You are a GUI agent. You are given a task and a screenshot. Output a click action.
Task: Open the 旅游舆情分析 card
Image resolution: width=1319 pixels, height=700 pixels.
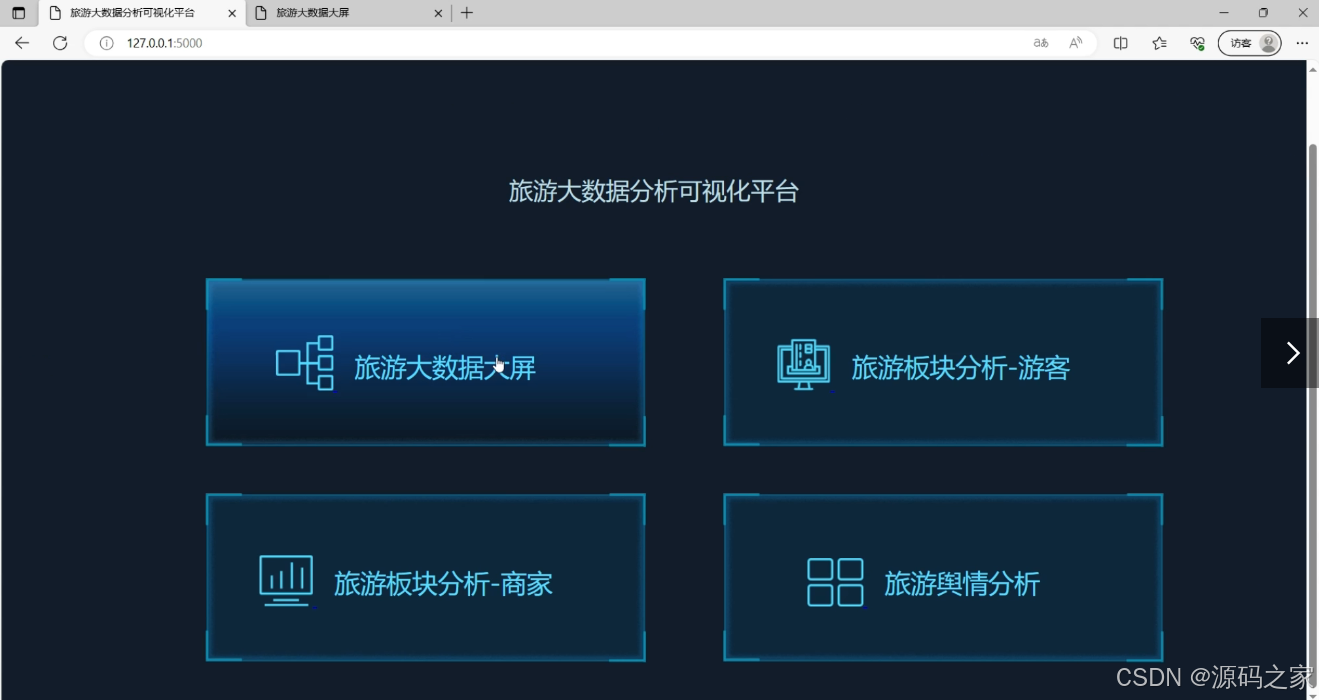[943, 577]
